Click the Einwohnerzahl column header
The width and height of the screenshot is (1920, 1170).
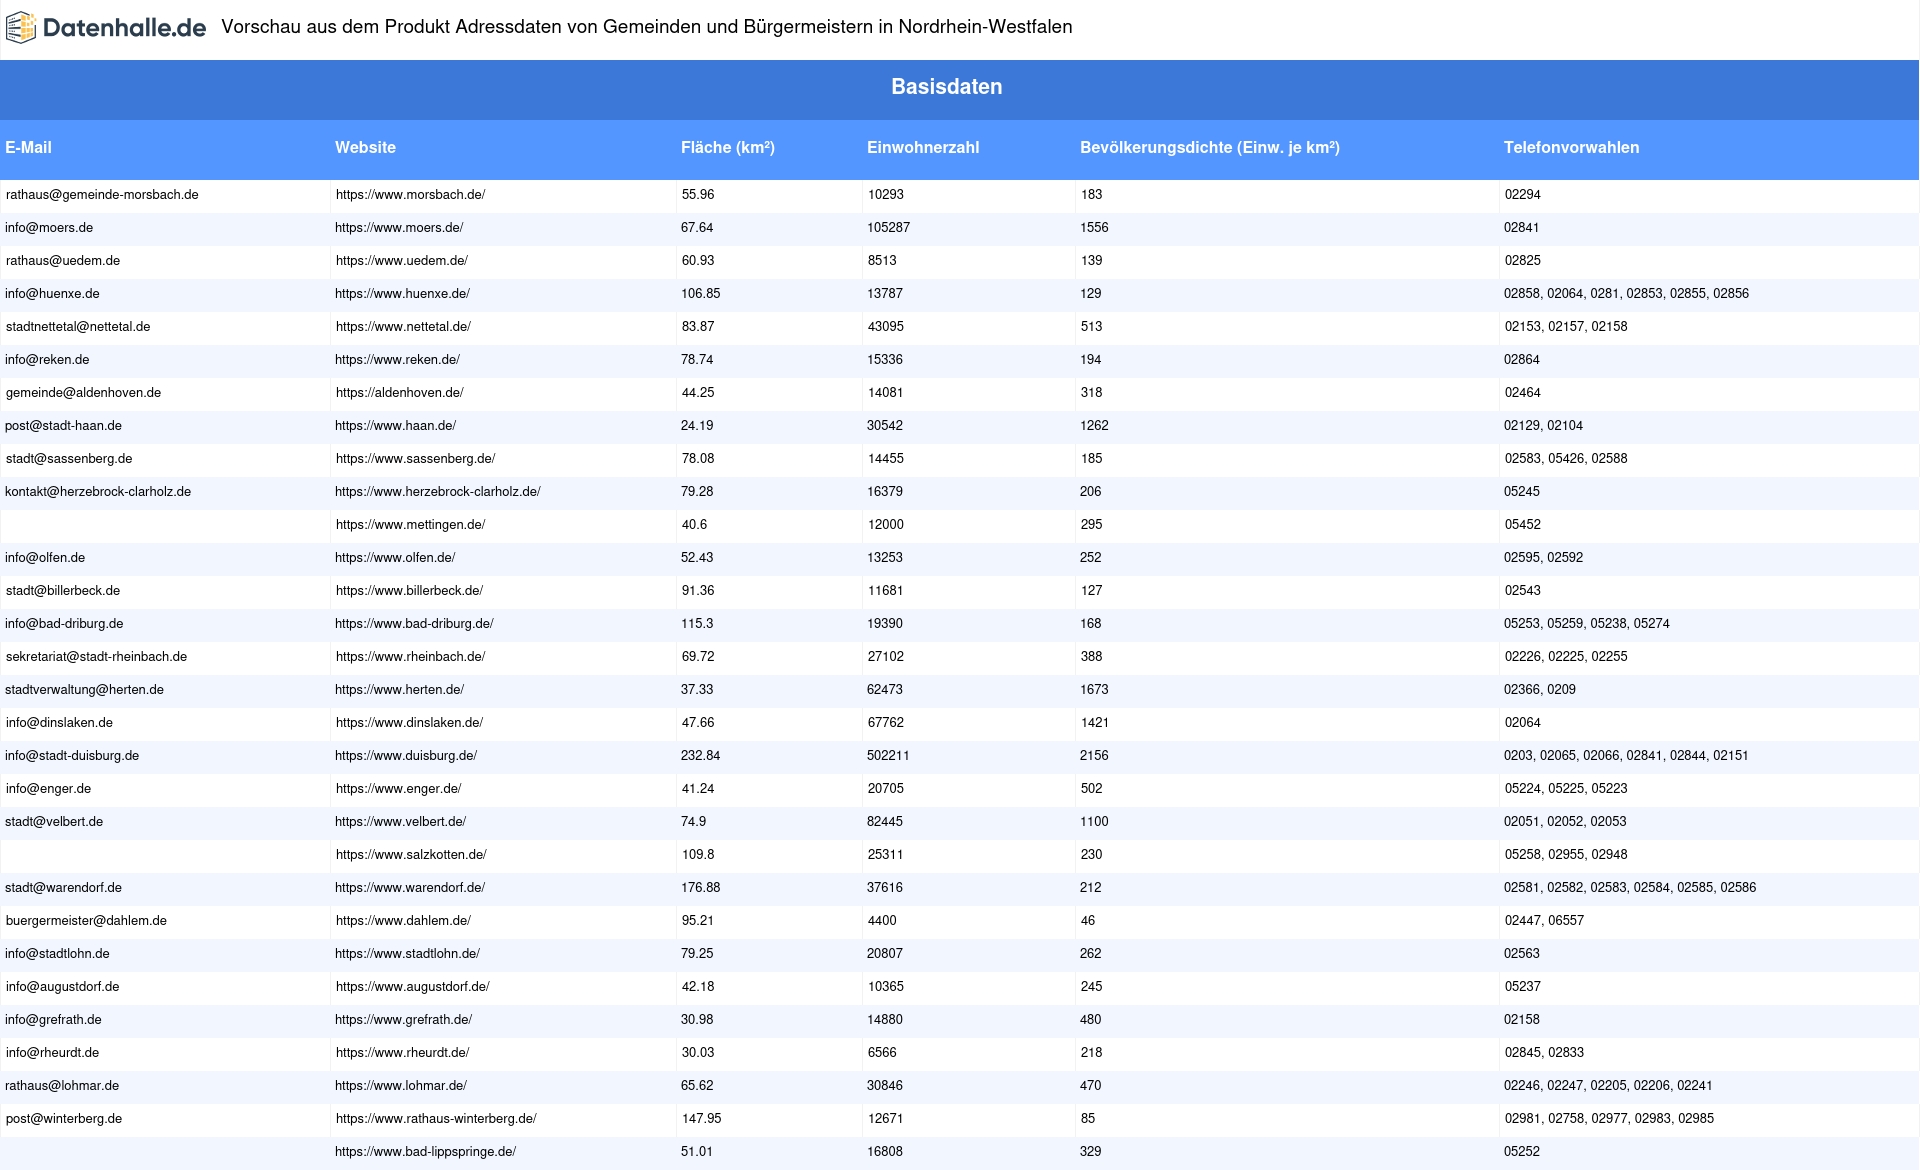[923, 148]
